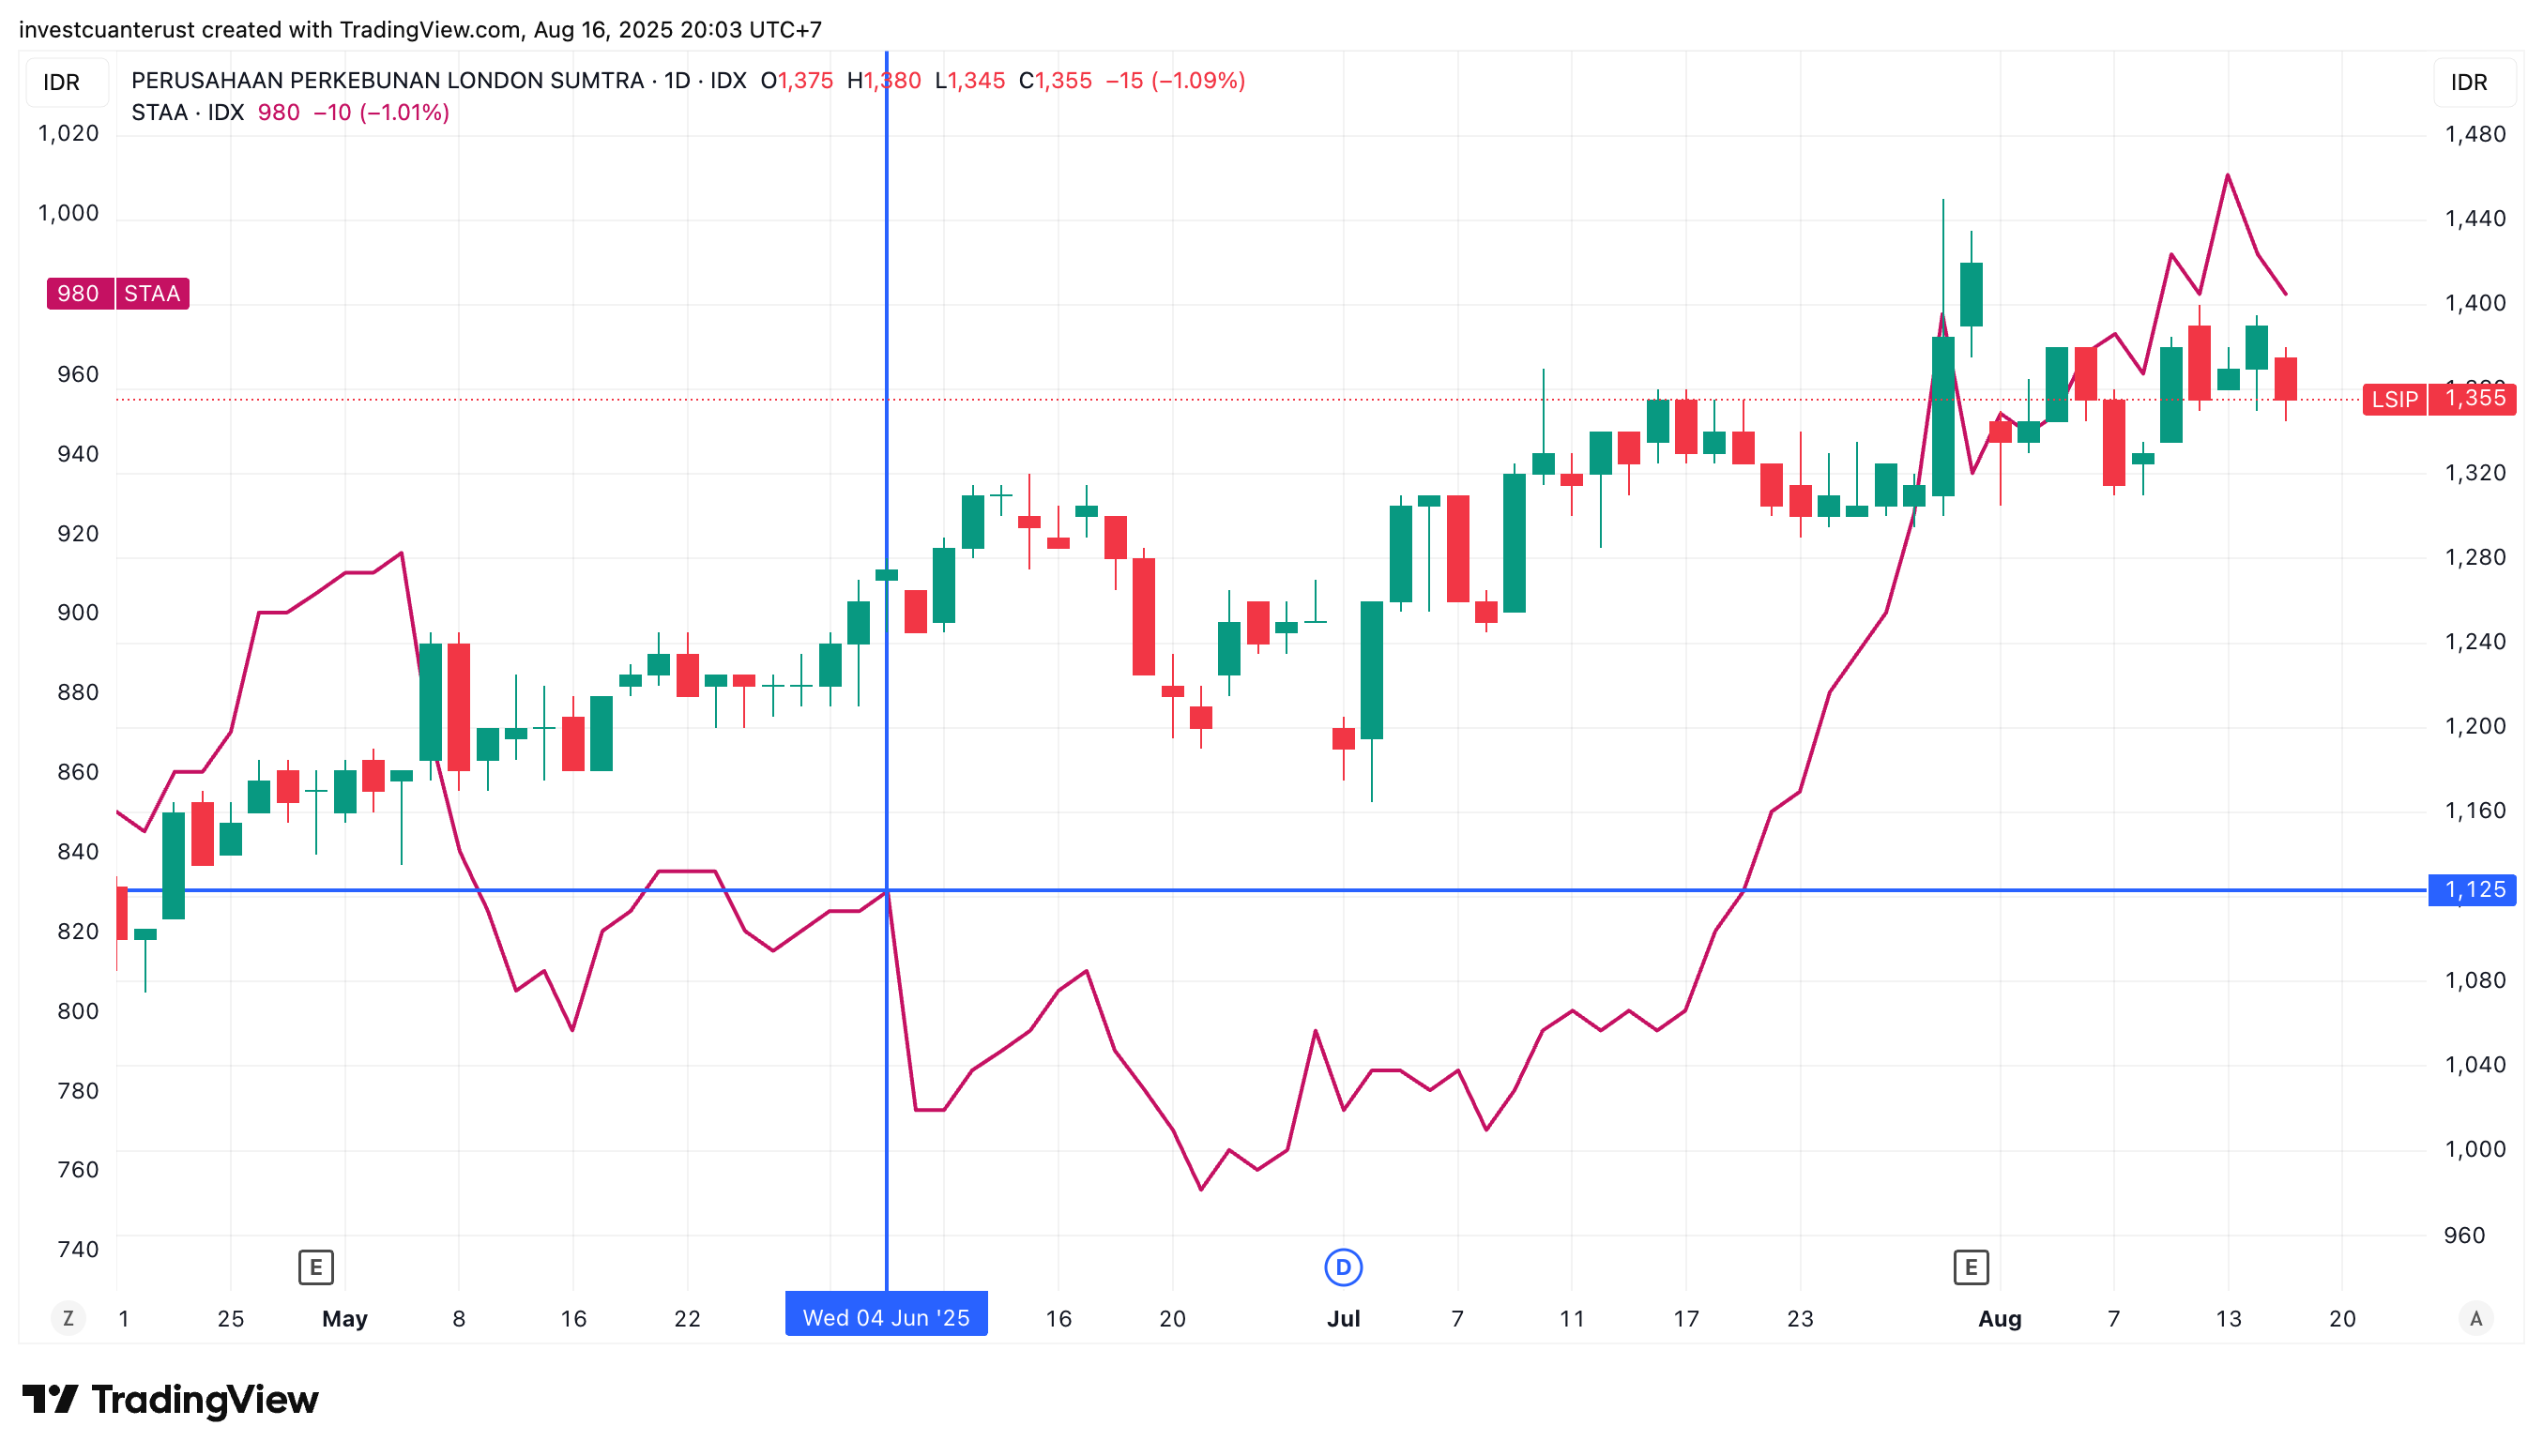Screen dimensions: 2543x1456
Task: Click the 980 STAA price label
Action: click(118, 293)
